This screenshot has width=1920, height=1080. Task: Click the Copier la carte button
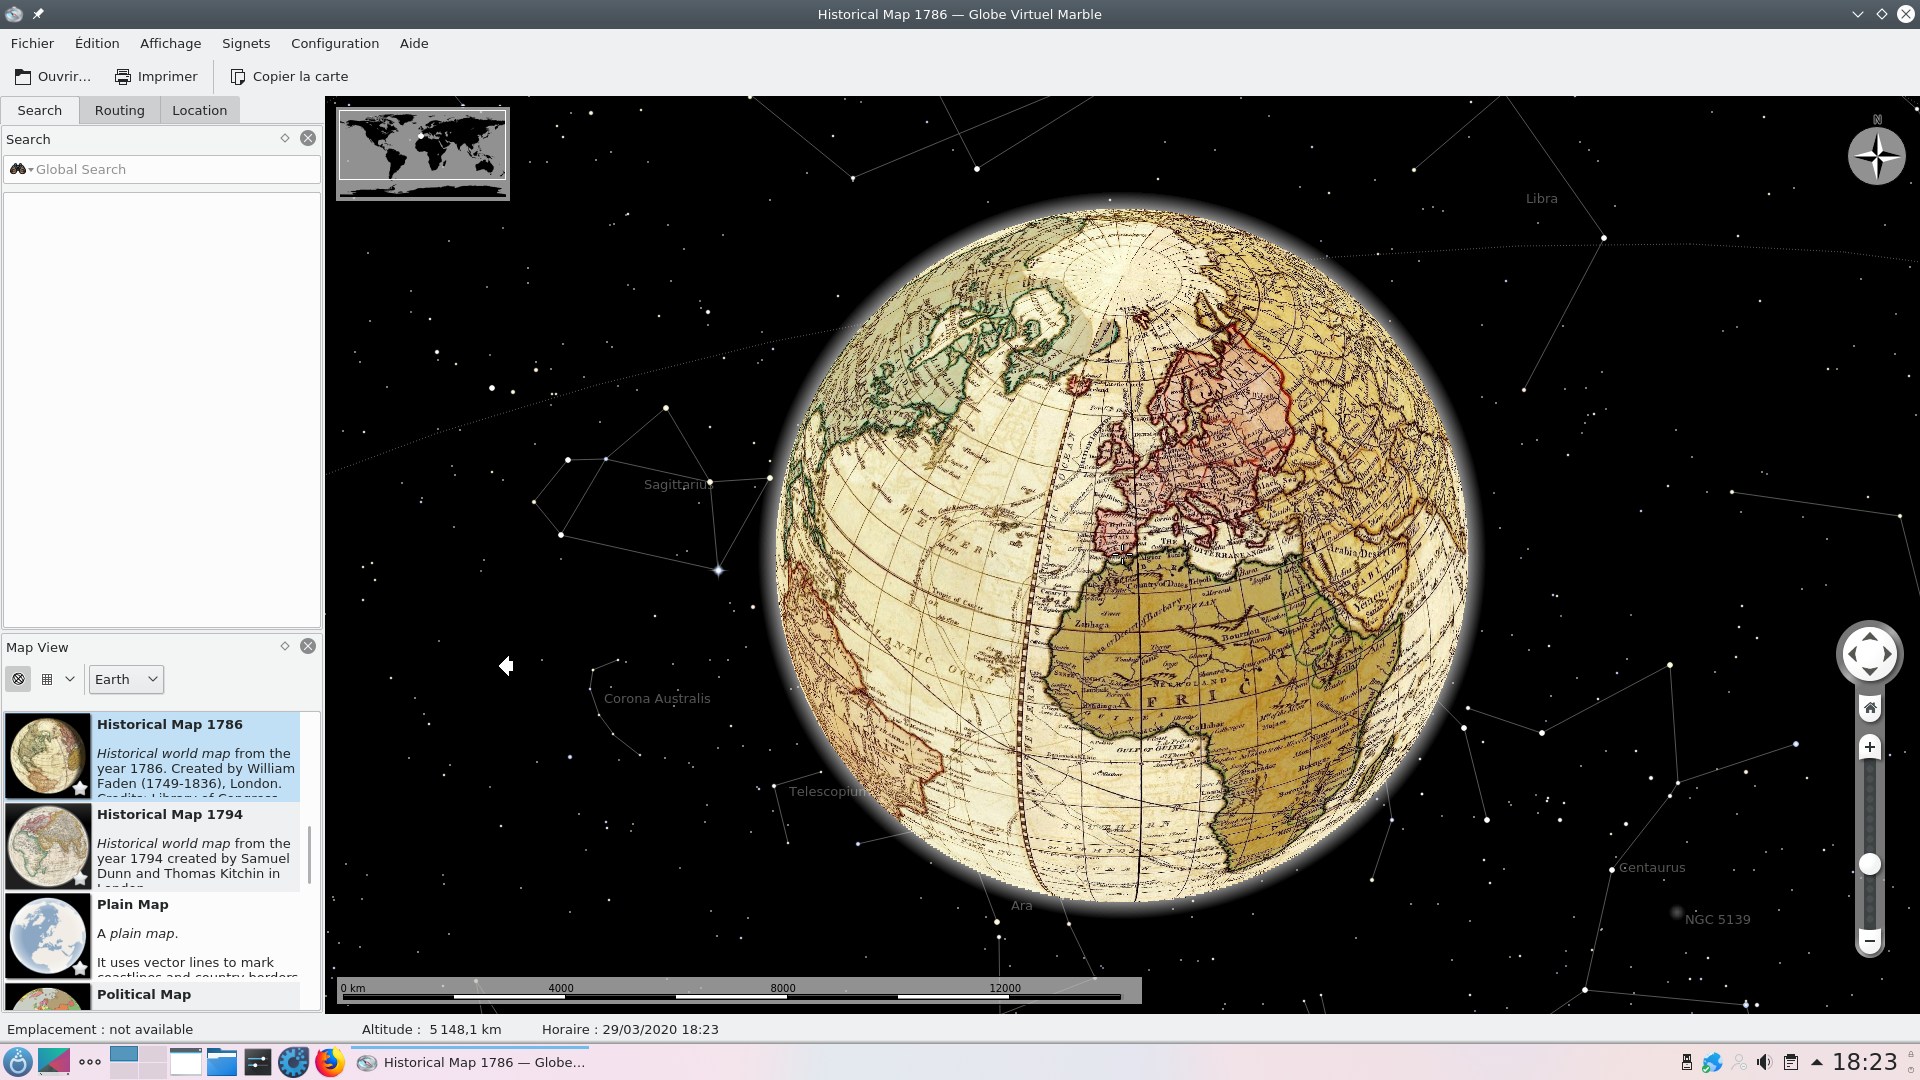pyautogui.click(x=289, y=76)
